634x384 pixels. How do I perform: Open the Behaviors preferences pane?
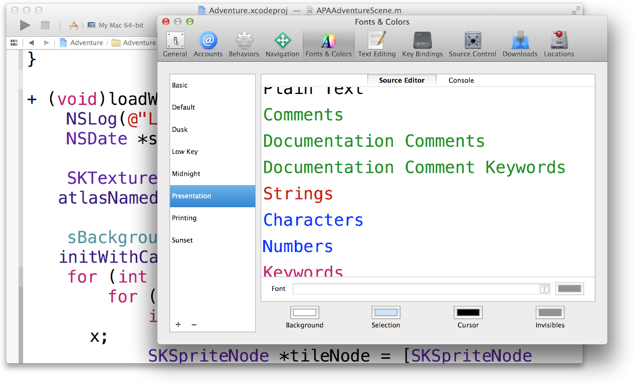pyautogui.click(x=244, y=44)
